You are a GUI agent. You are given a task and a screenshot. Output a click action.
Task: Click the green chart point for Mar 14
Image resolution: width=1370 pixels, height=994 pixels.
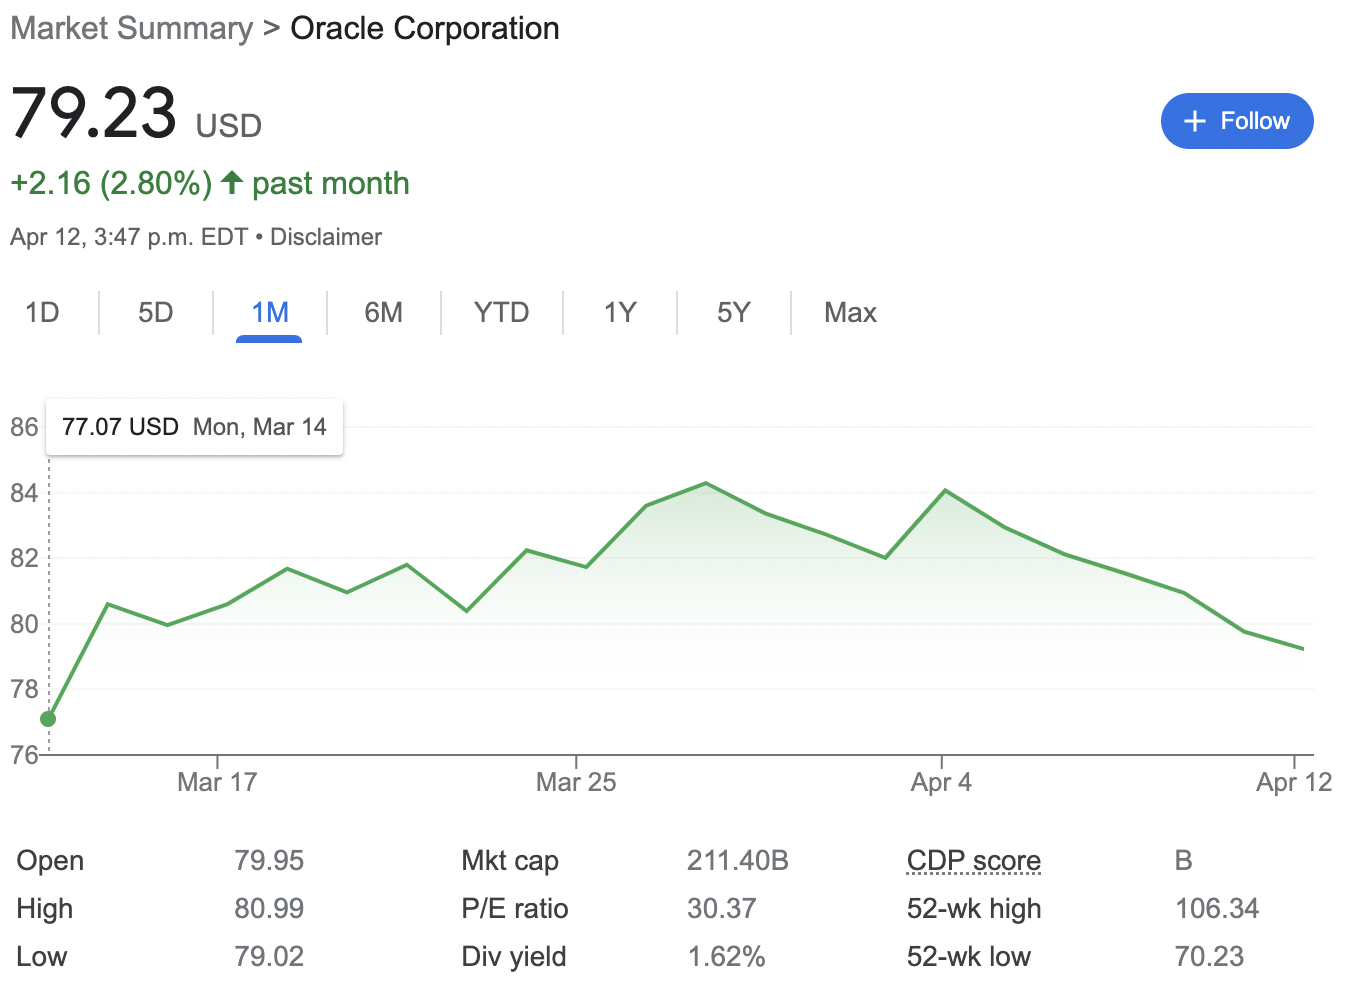pyautogui.click(x=48, y=719)
